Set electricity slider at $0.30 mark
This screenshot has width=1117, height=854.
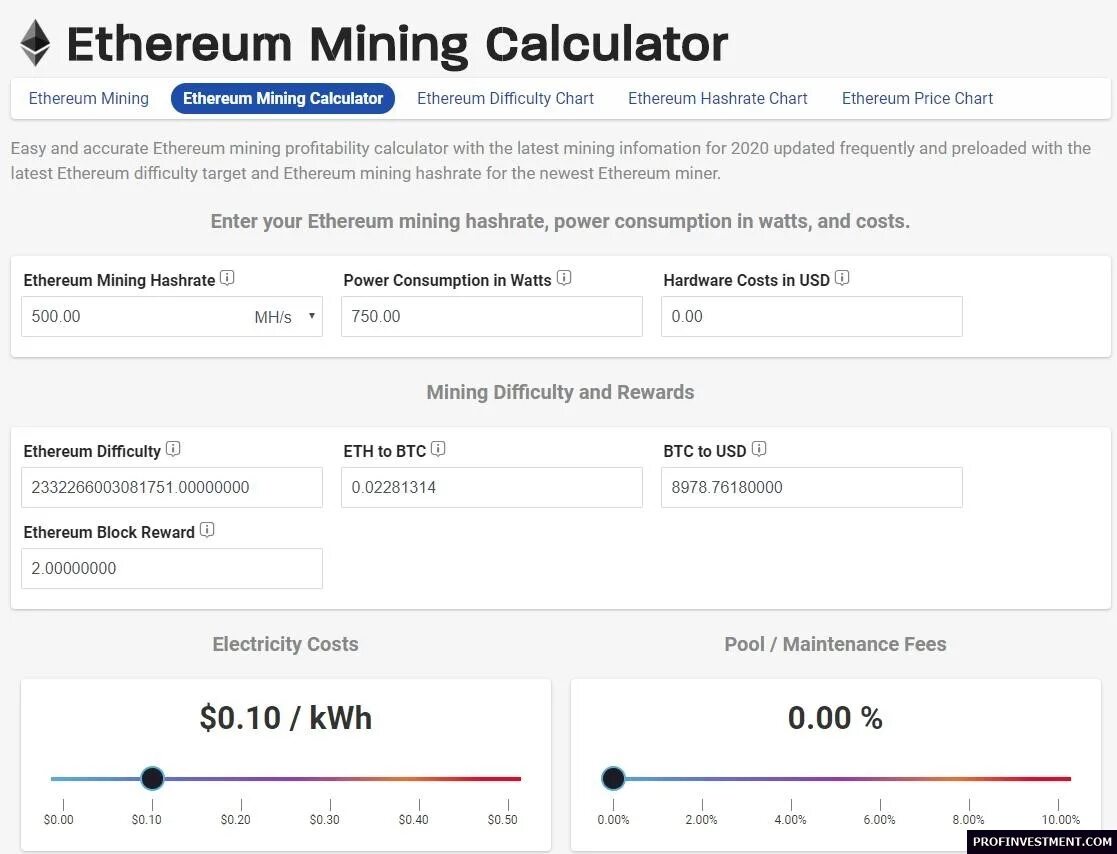pyautogui.click(x=331, y=779)
